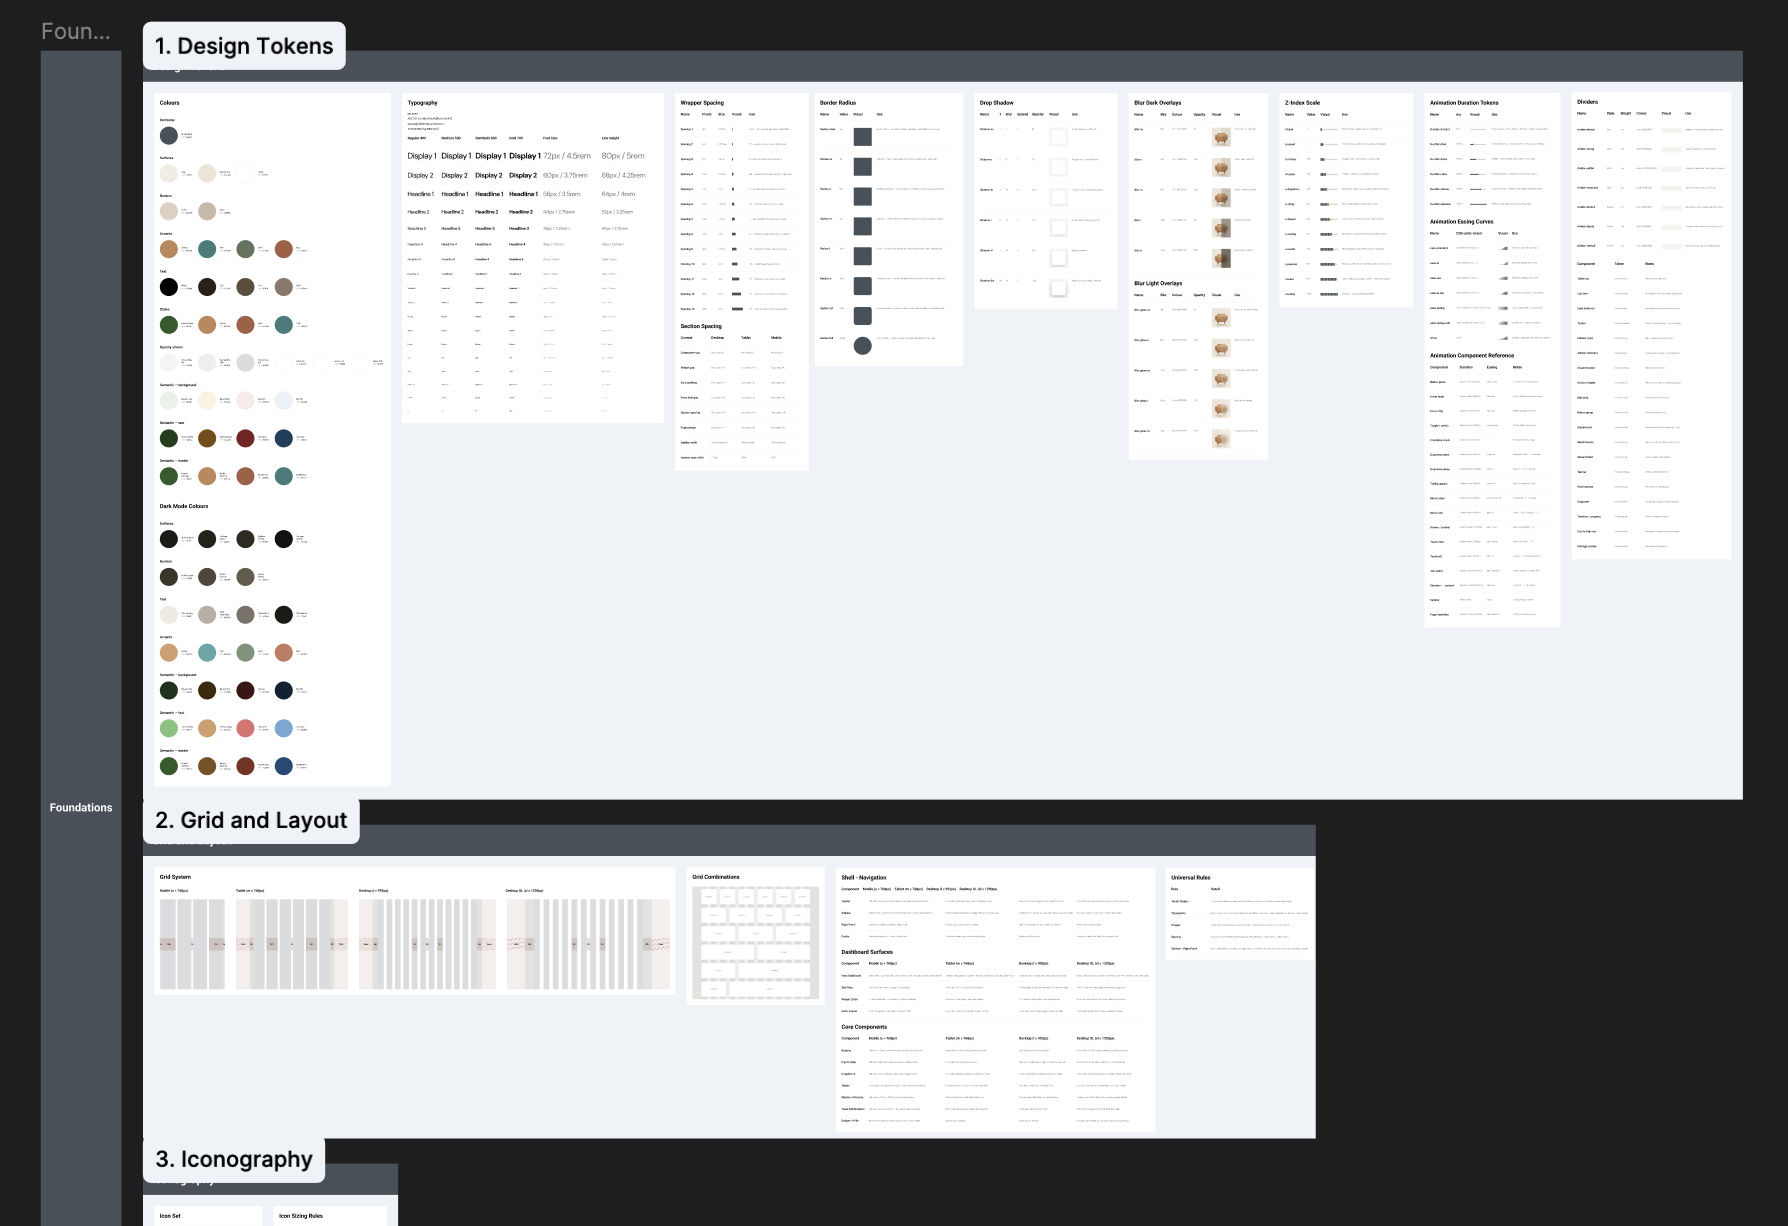Click the 'Grid System' heading
1788x1226 pixels.
(175, 877)
